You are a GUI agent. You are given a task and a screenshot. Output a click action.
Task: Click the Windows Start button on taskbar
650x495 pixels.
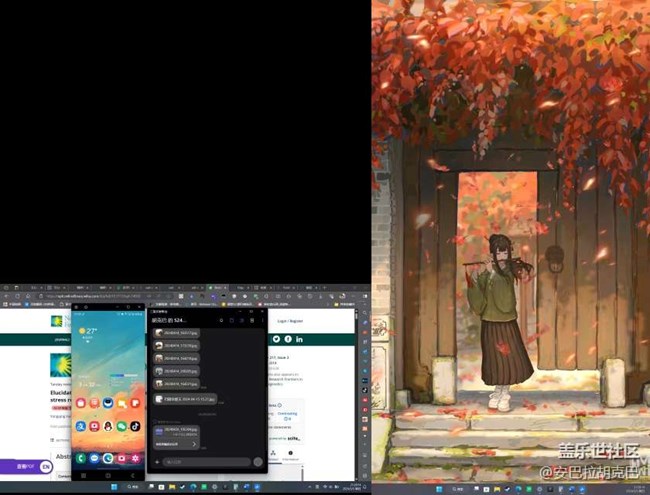114,487
